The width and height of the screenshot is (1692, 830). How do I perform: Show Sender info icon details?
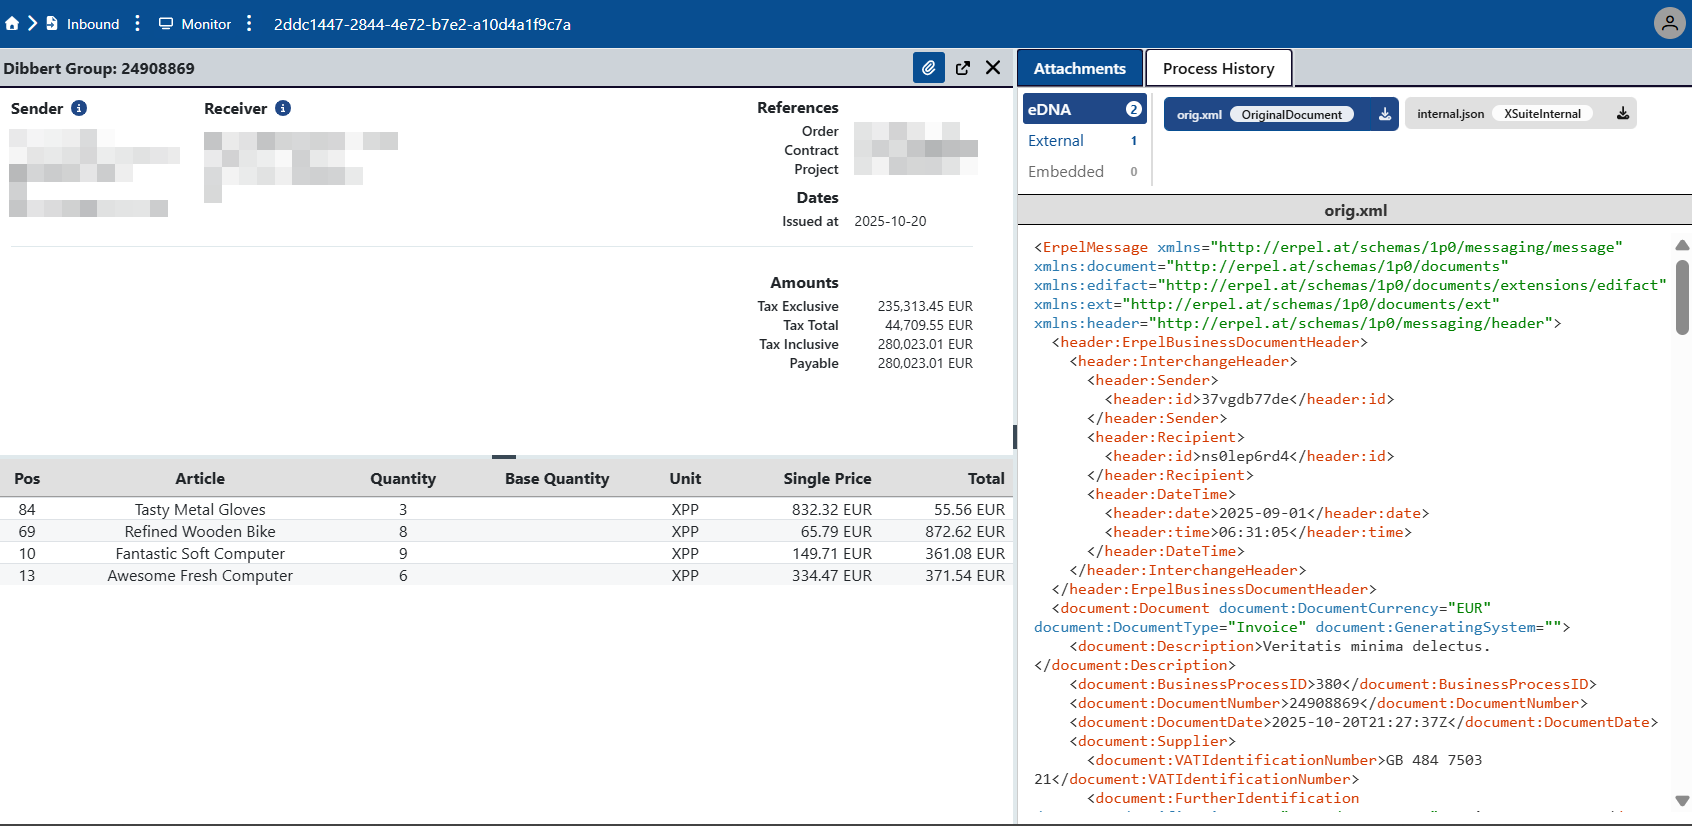pyautogui.click(x=79, y=108)
